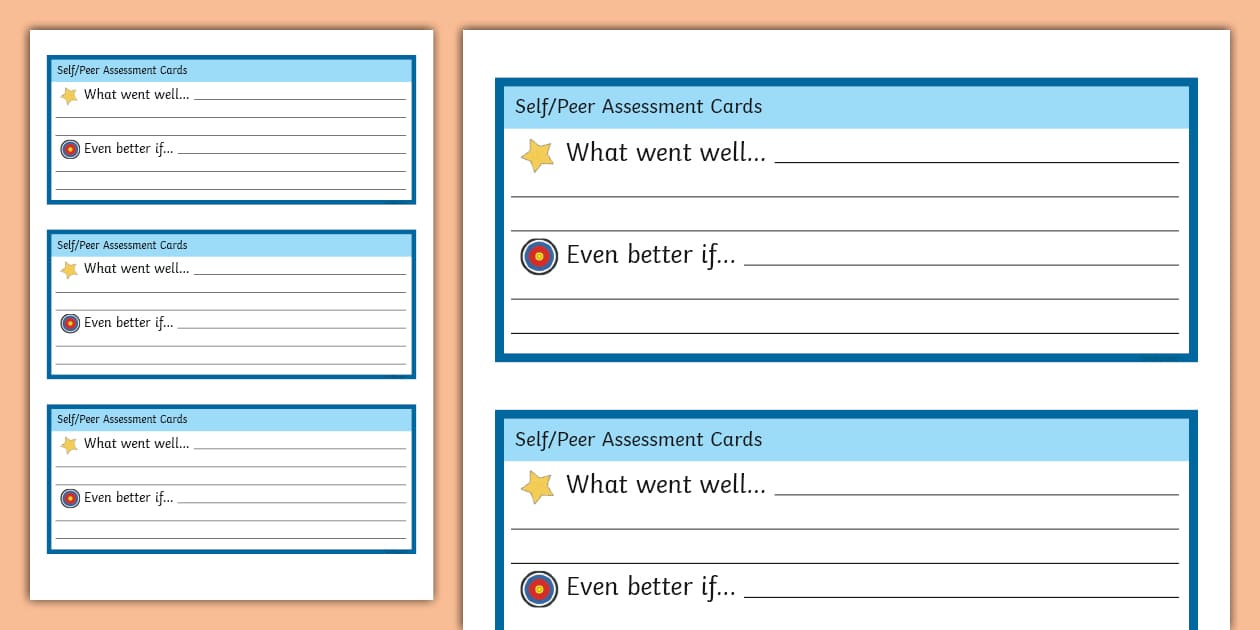This screenshot has width=1260, height=630.
Task: Click the target icon on the small page's top card
Action: click(x=70, y=149)
